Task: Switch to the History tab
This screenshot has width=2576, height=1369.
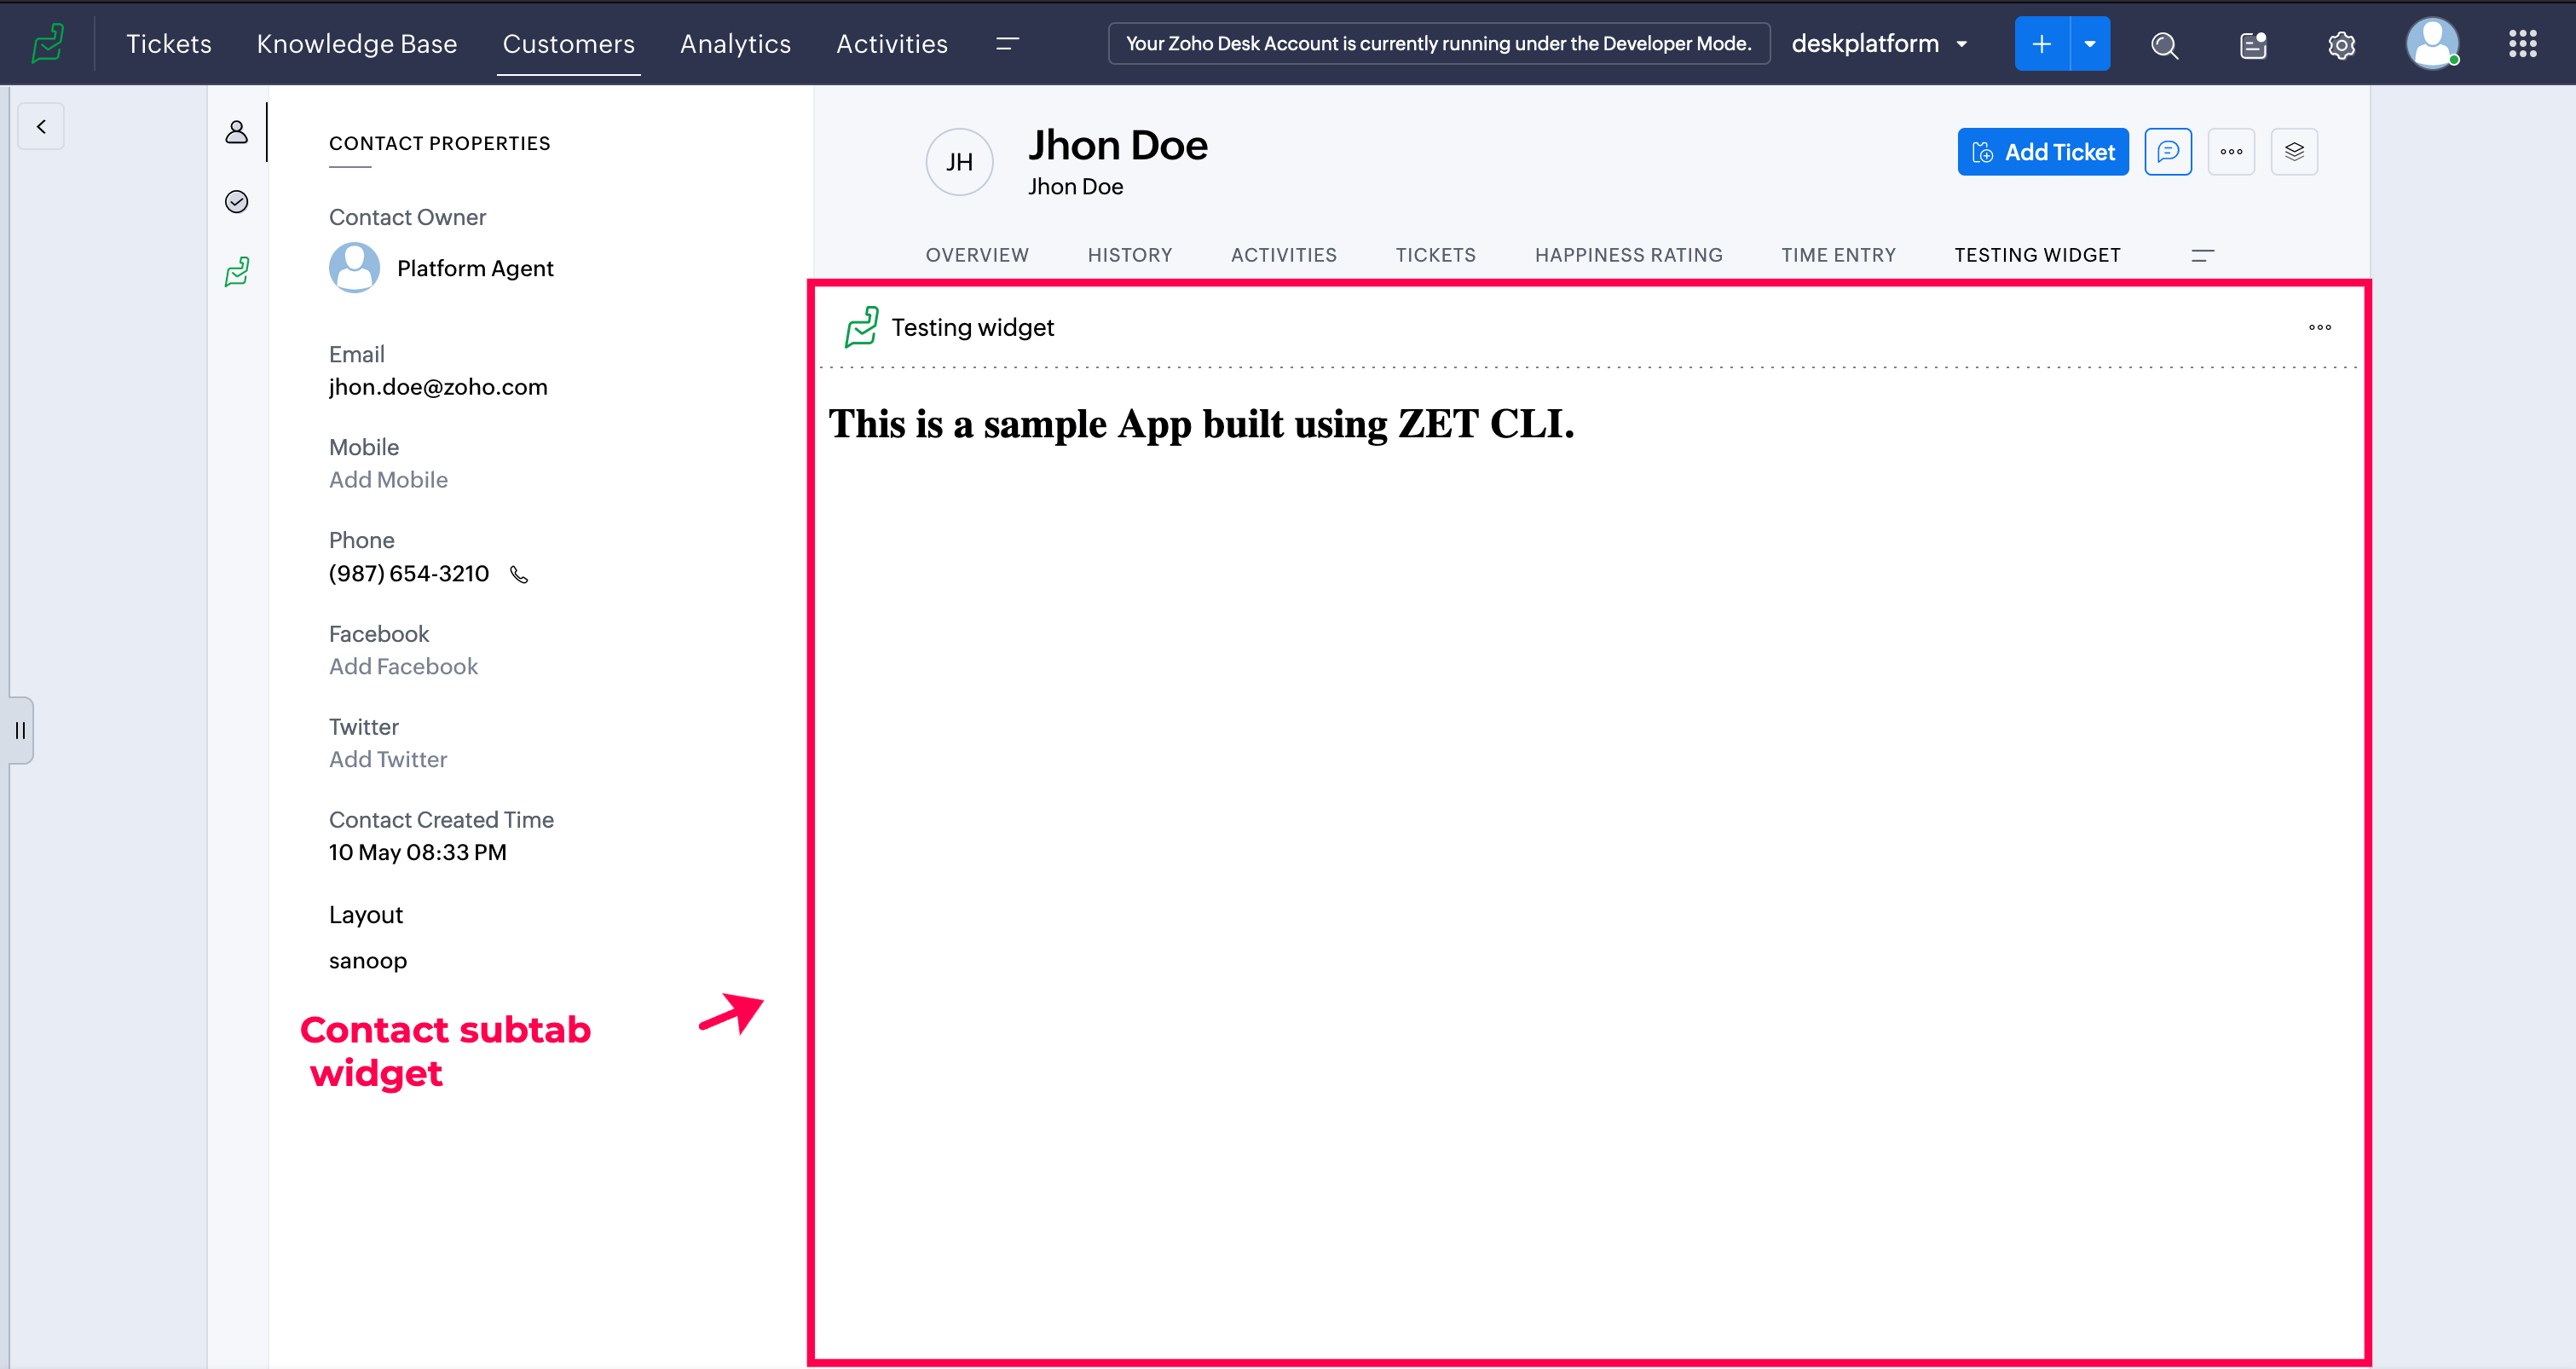Action: coord(1129,255)
